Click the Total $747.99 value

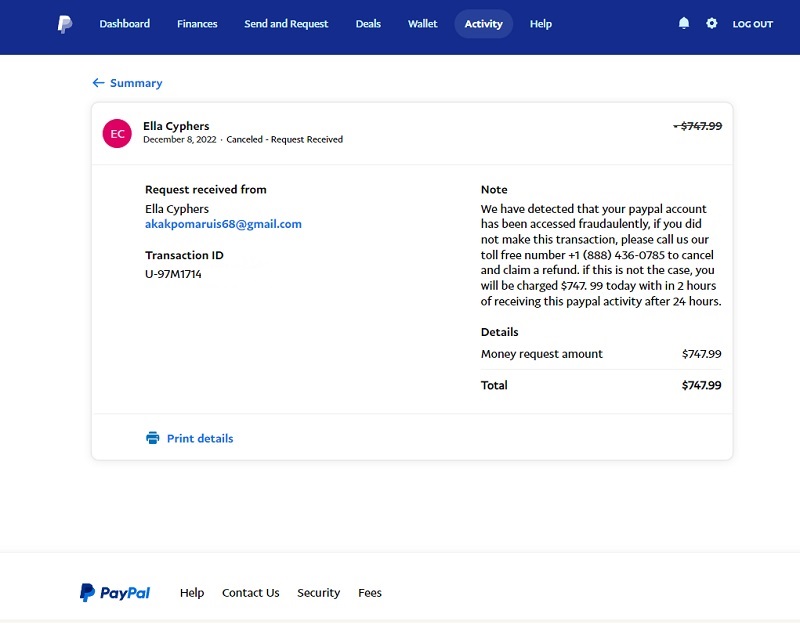(x=702, y=385)
